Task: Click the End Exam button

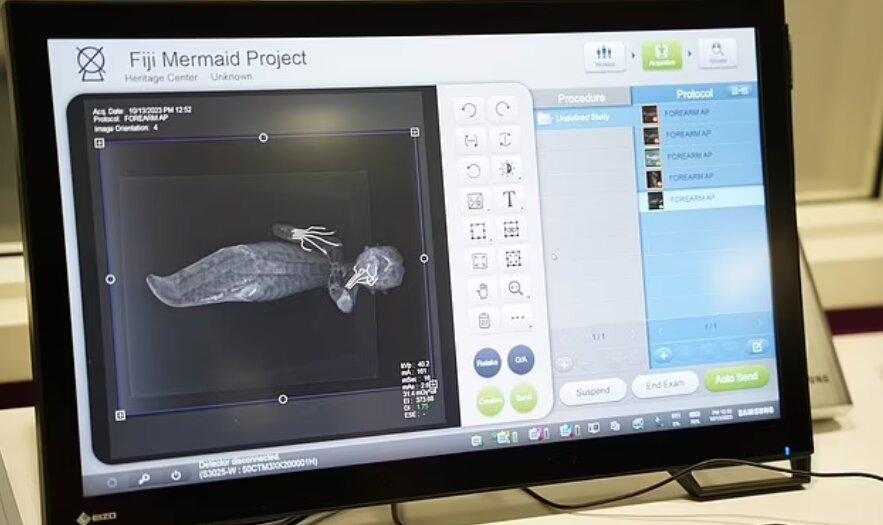Action: point(665,385)
